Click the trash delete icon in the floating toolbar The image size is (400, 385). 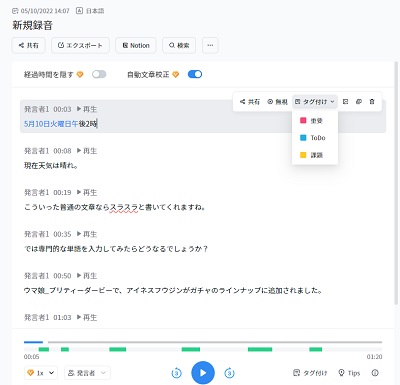point(372,102)
